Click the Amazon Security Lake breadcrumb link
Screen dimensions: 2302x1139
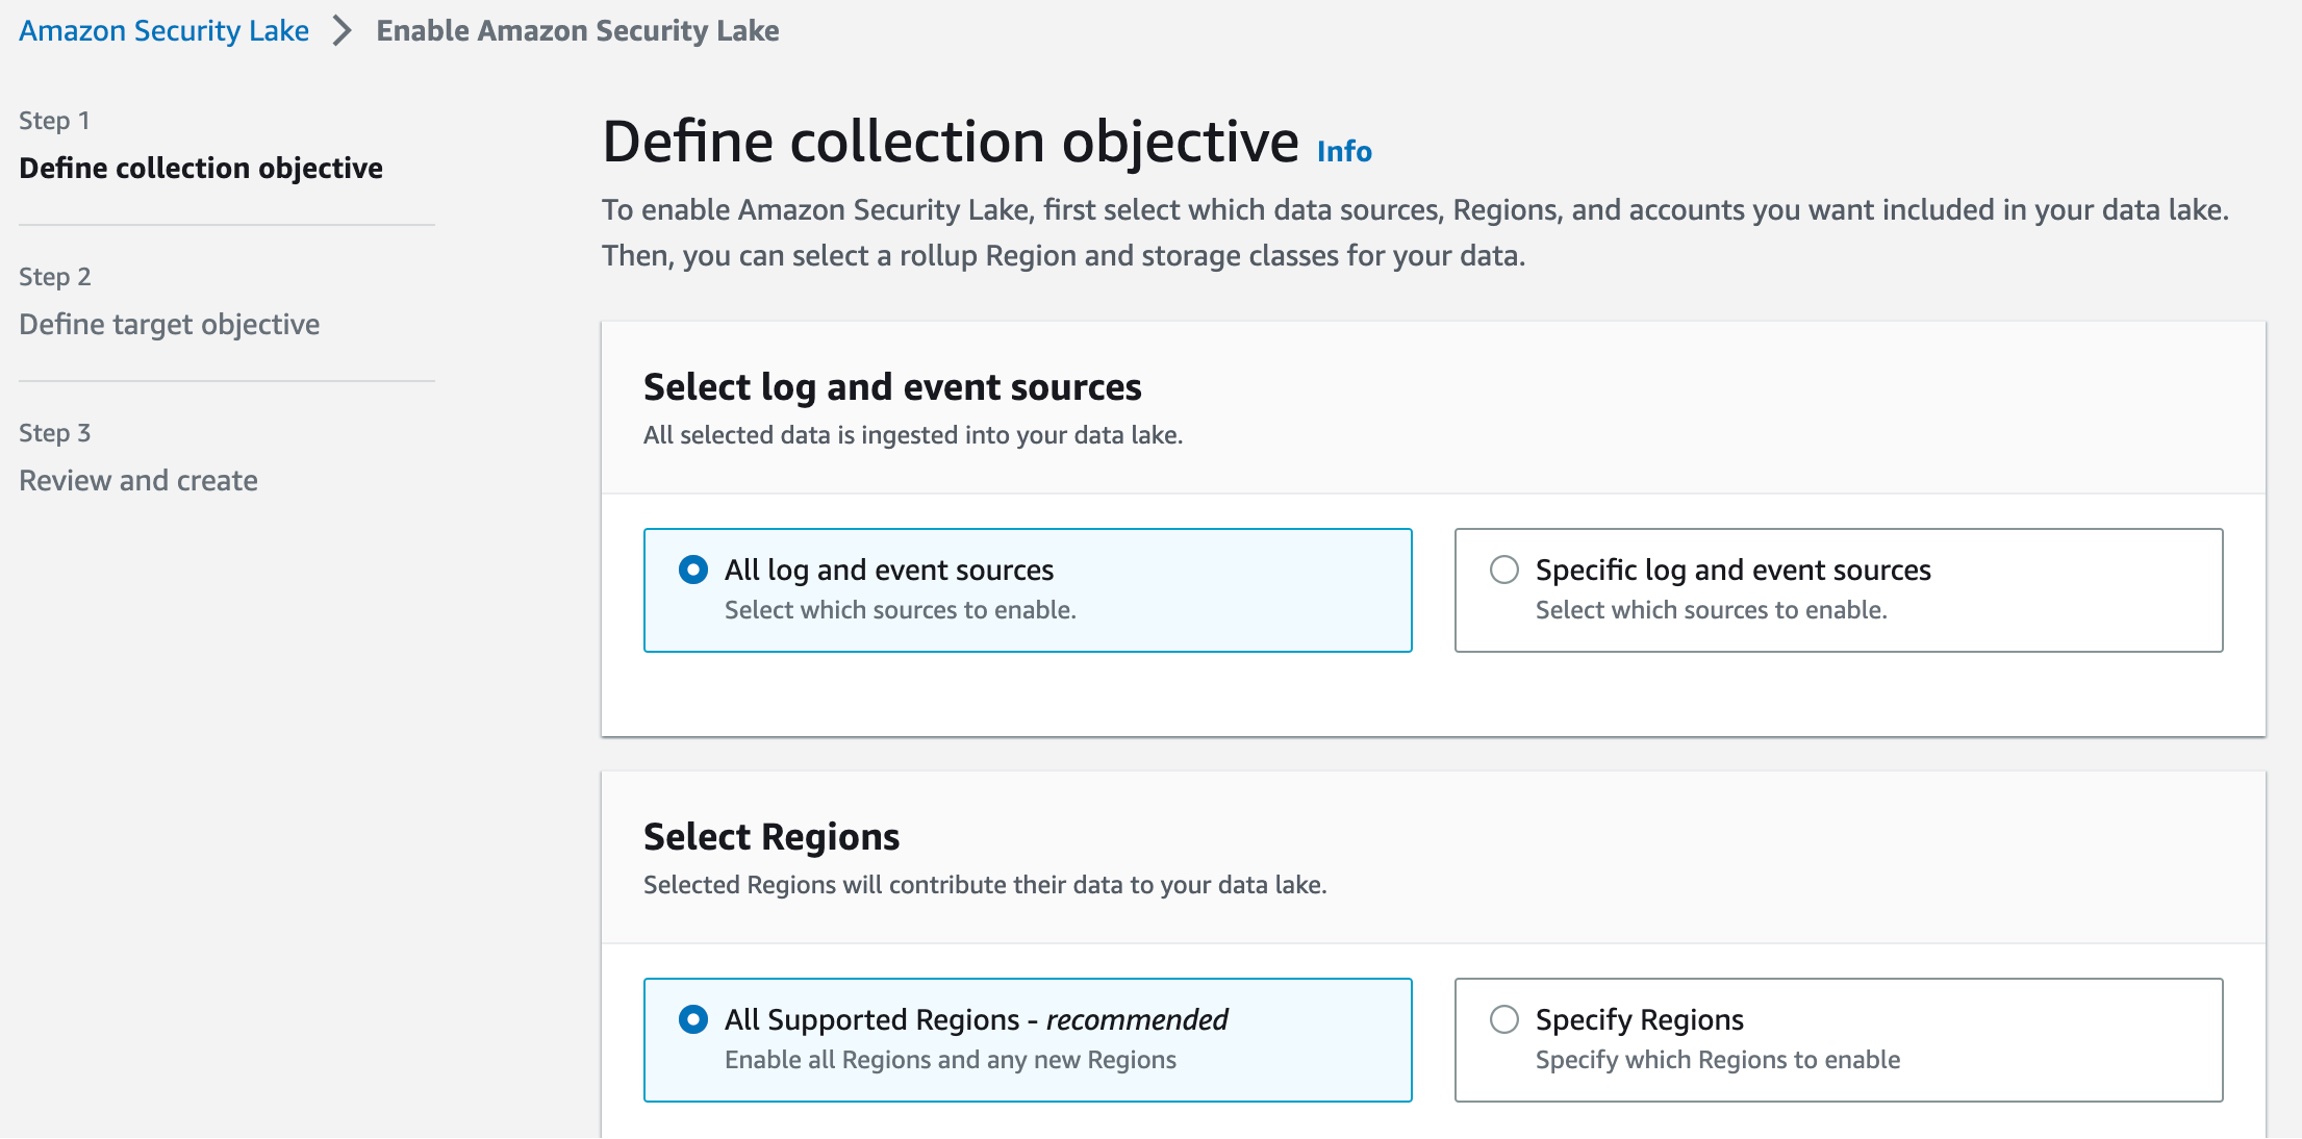[x=164, y=31]
